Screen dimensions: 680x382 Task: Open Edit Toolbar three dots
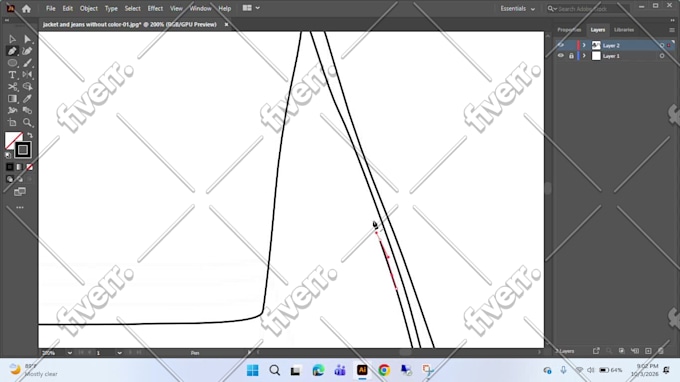[x=20, y=208]
